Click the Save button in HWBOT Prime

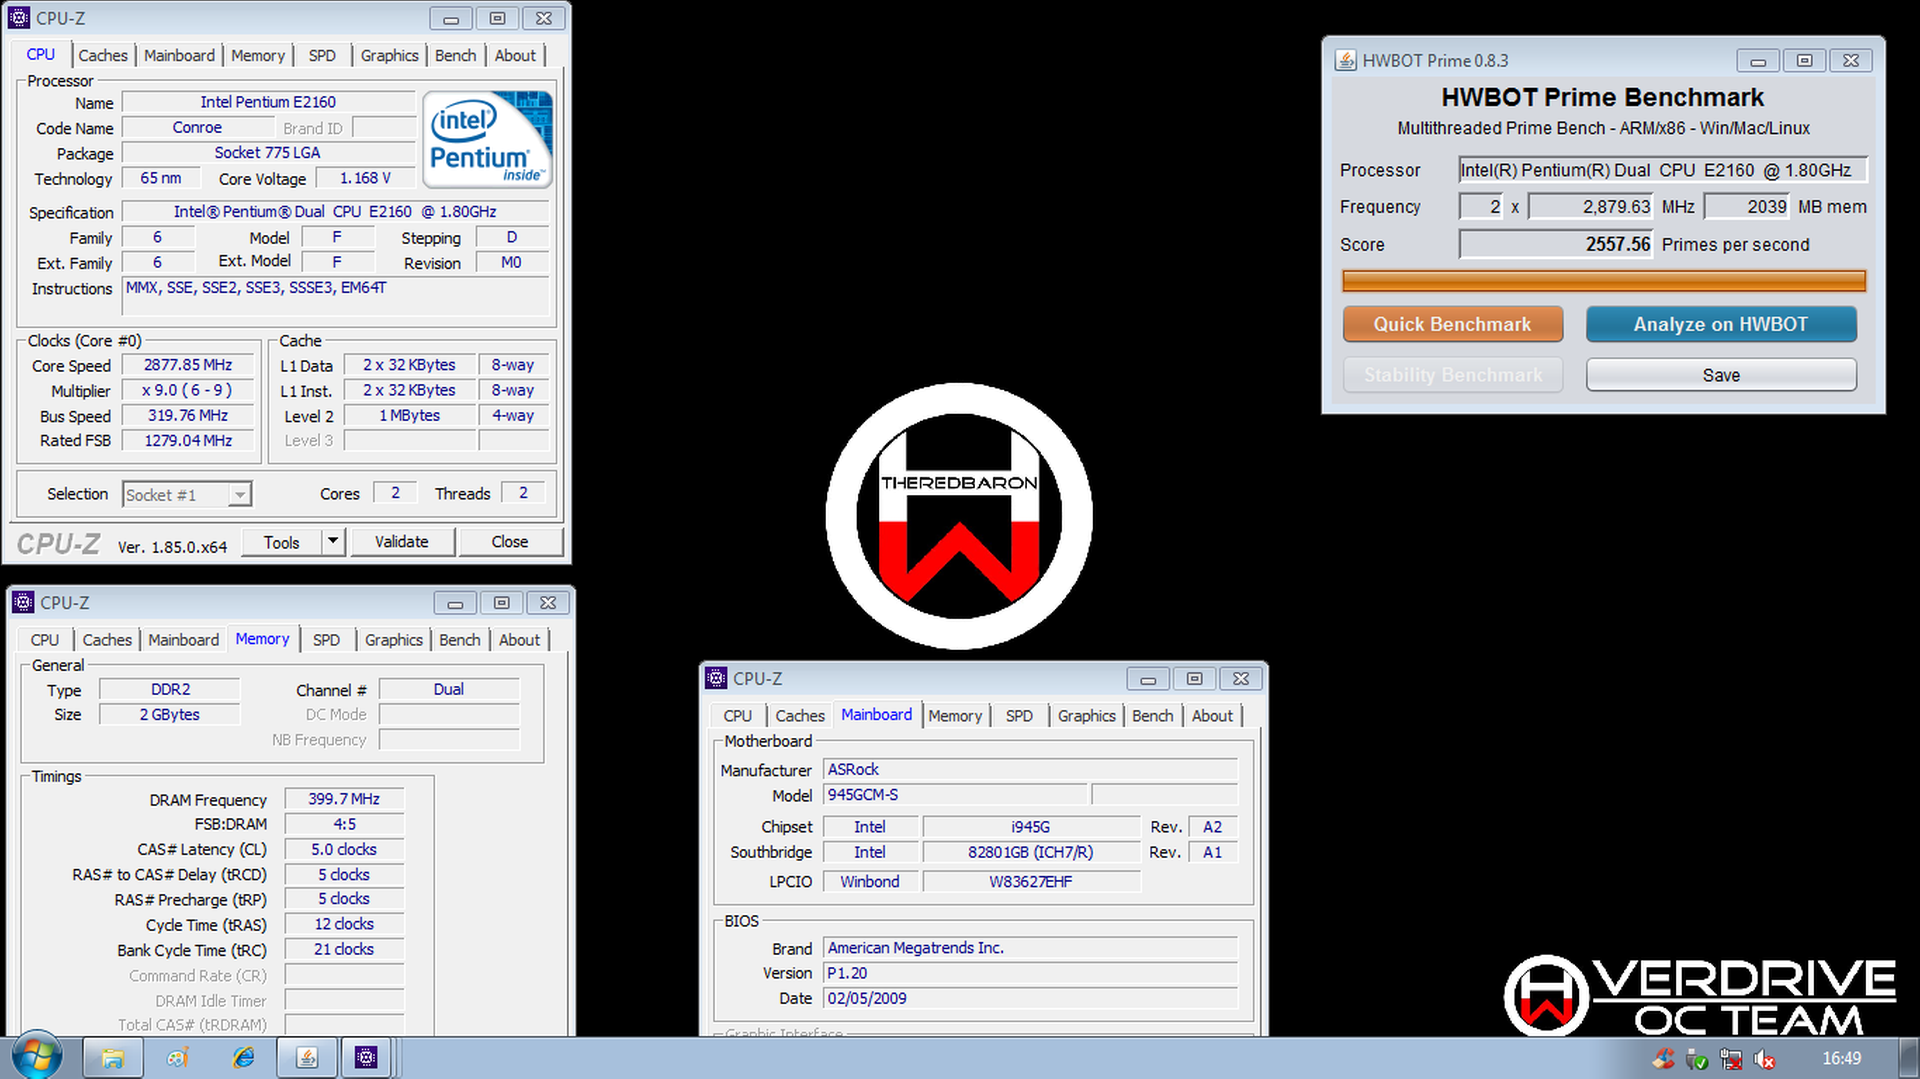tap(1721, 375)
